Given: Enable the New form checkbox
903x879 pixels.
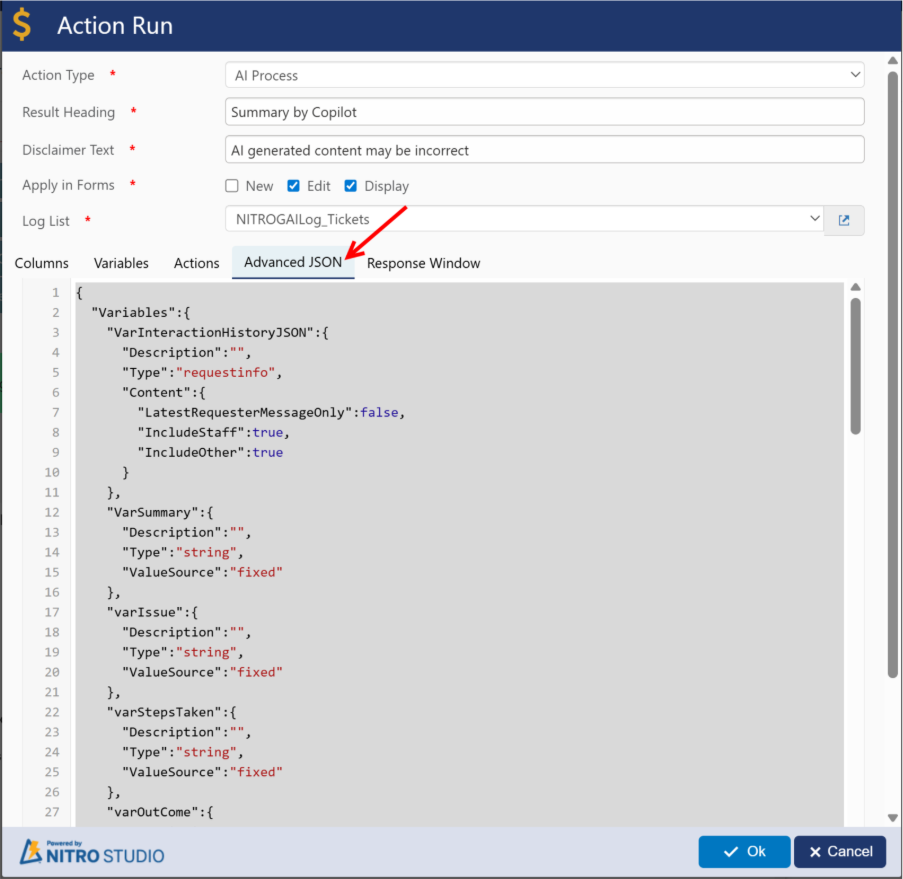Looking at the screenshot, I should [x=232, y=186].
